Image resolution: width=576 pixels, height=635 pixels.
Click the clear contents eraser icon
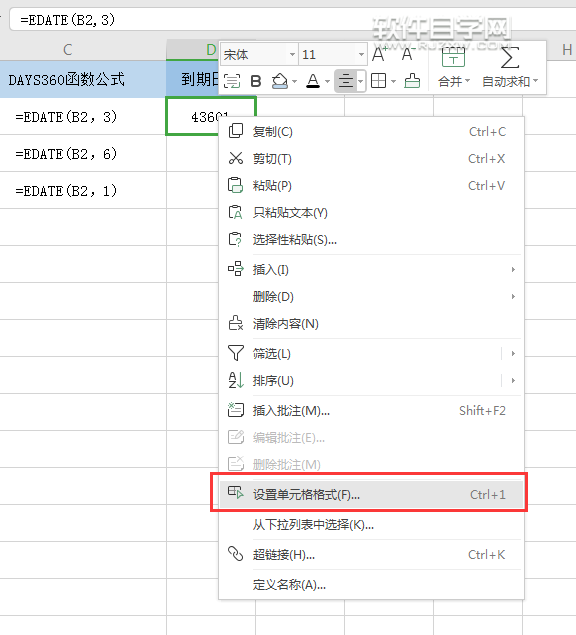[236, 323]
